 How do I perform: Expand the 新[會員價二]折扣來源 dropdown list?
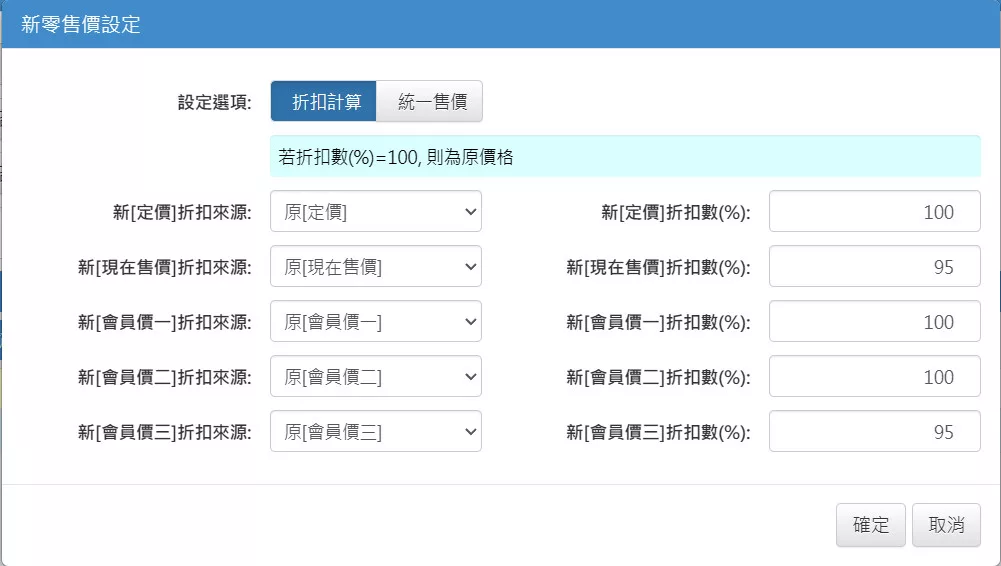click(375, 377)
